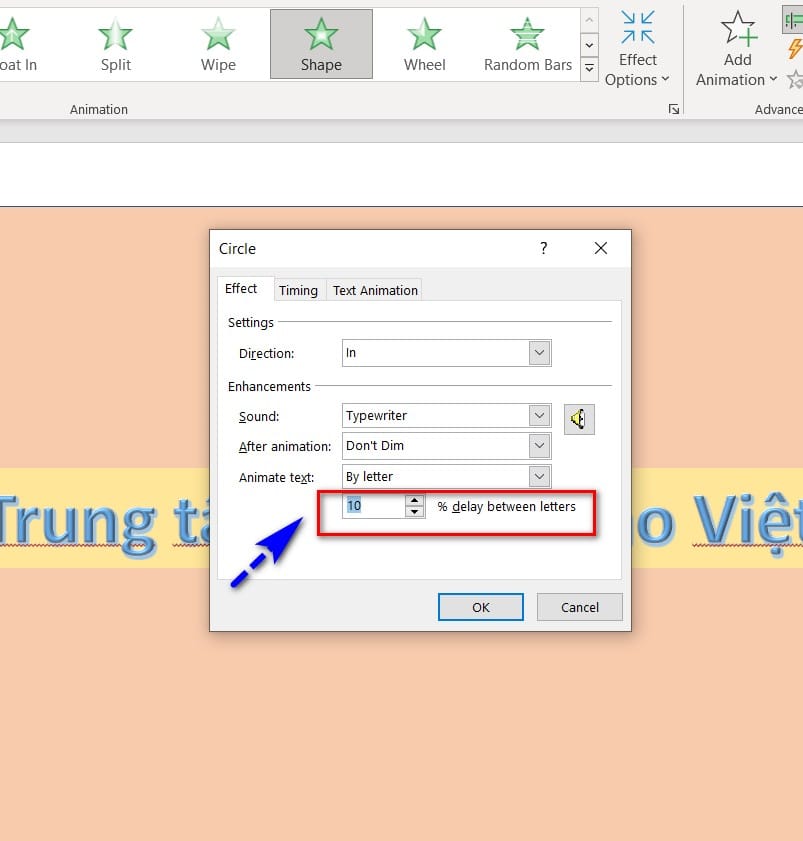Viewport: 803px width, 841px height.
Task: Open the Sound dropdown showing Typewriter
Action: 539,415
